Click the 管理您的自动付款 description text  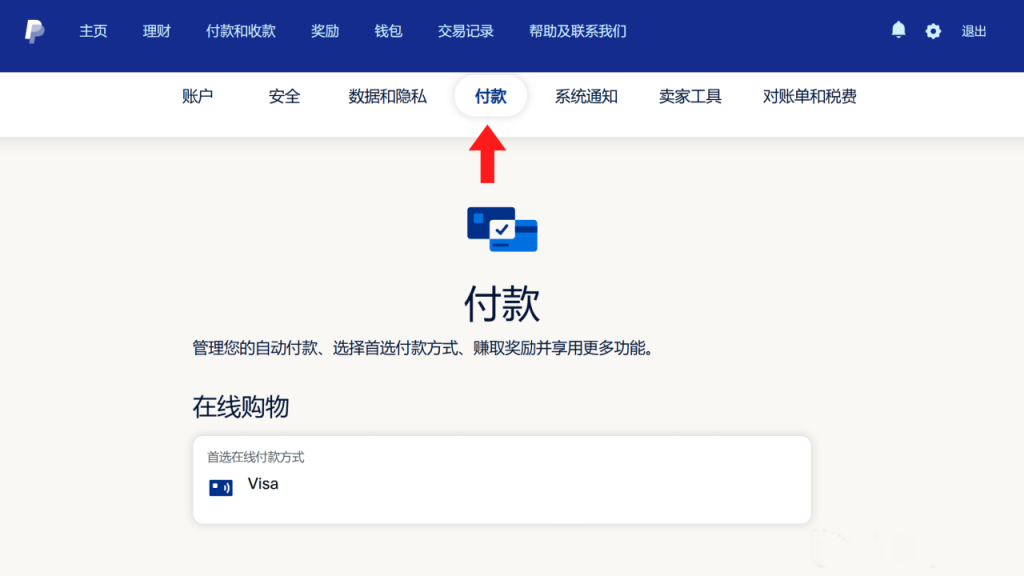423,348
